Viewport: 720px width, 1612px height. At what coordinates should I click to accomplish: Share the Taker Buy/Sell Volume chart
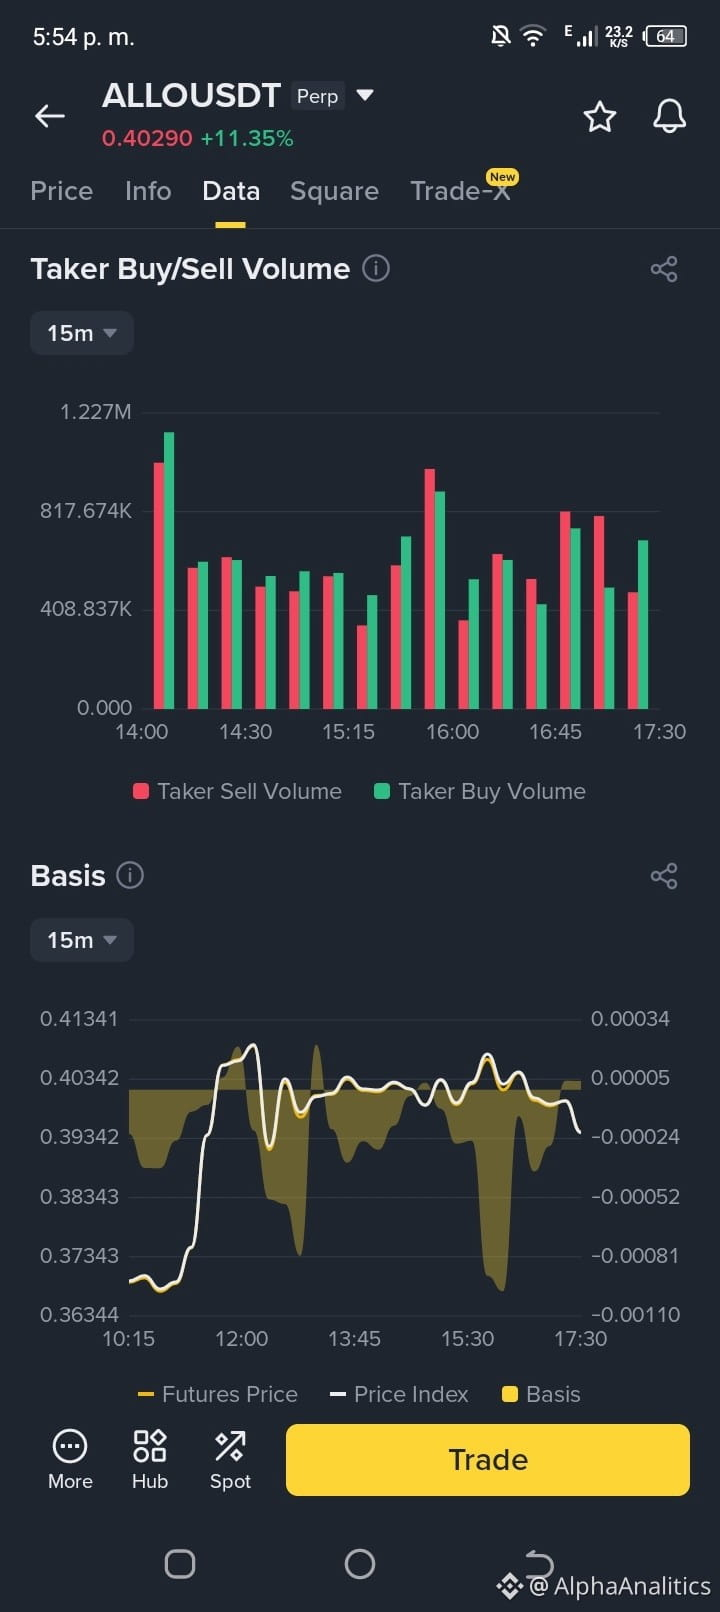(x=664, y=268)
